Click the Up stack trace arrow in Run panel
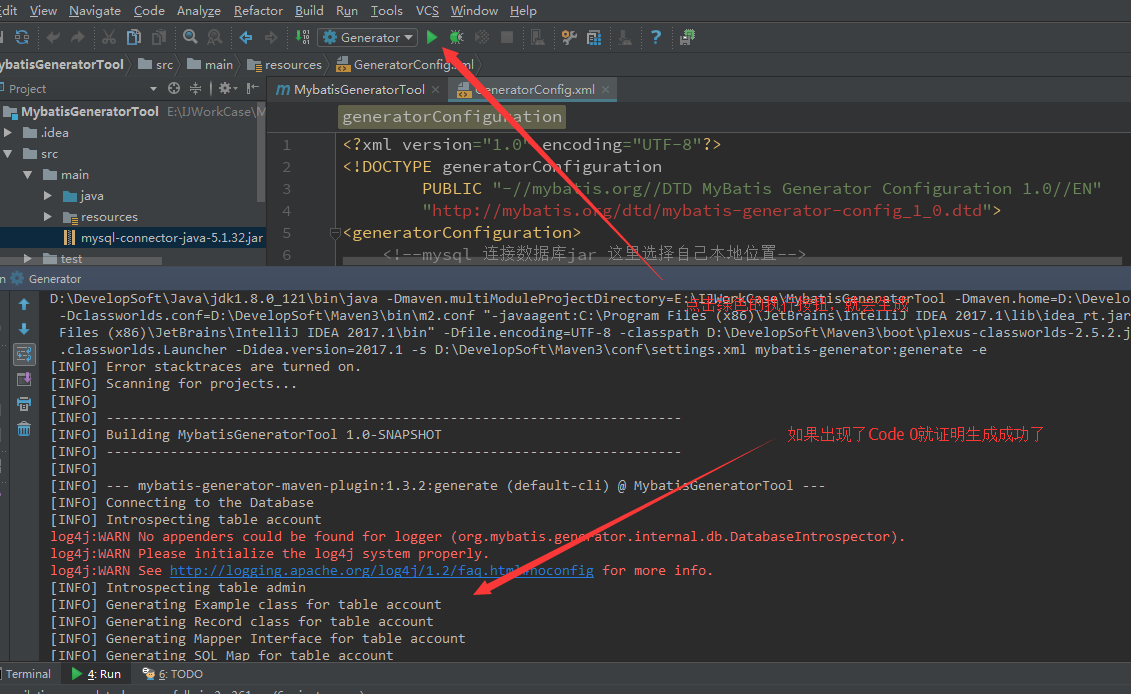Viewport: 1131px width, 694px height. [24, 304]
